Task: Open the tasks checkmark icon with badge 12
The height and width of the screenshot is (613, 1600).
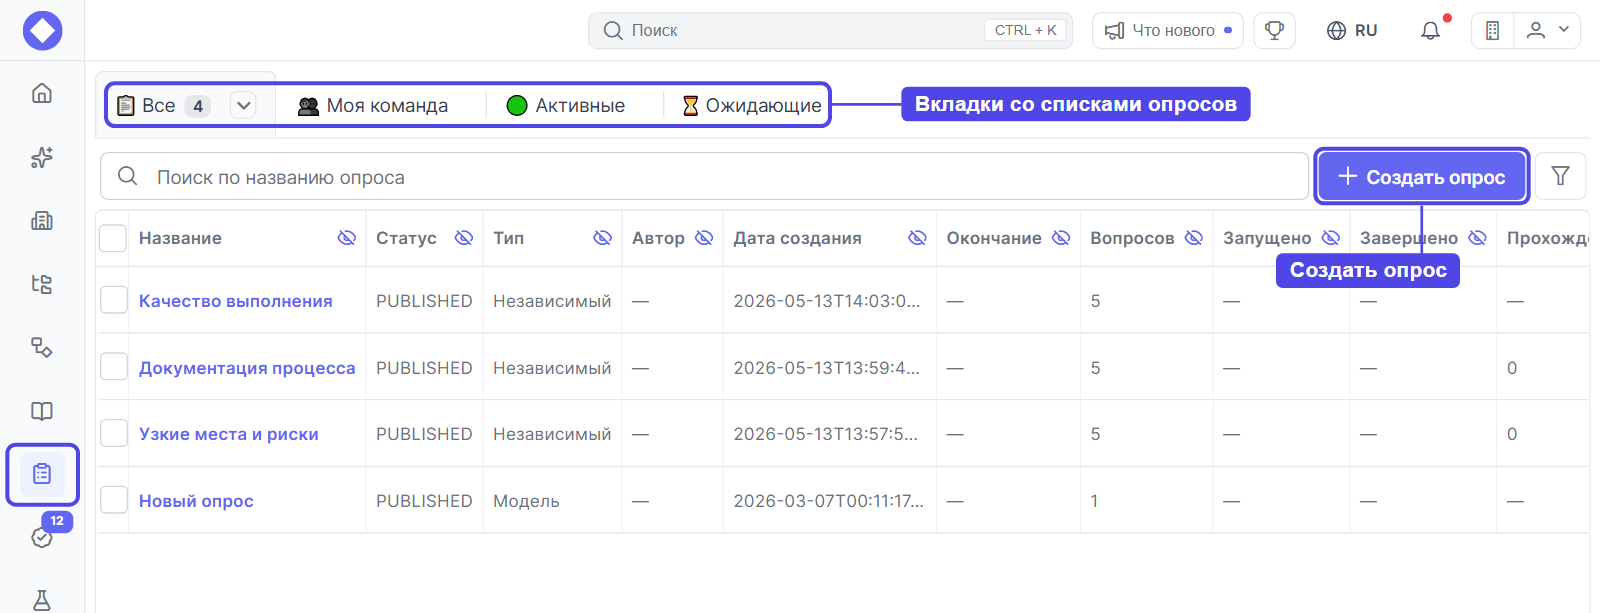Action: point(42,537)
